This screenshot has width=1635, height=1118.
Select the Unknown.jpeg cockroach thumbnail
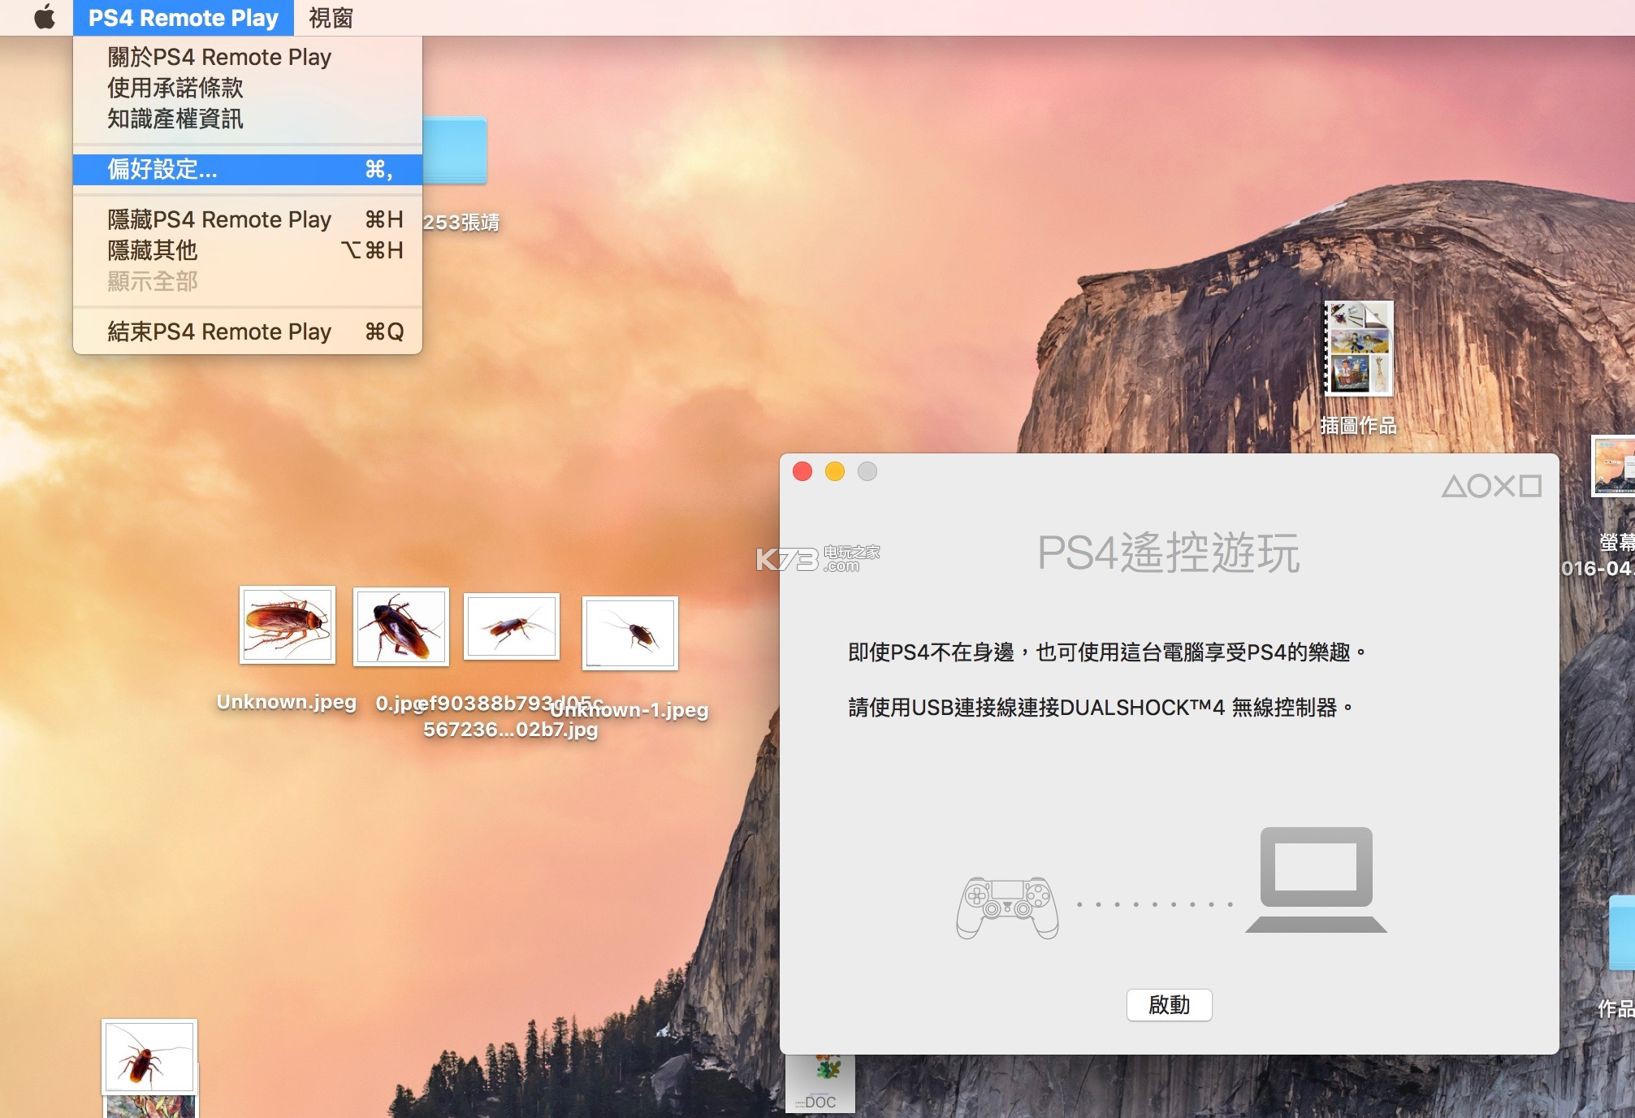[x=287, y=625]
